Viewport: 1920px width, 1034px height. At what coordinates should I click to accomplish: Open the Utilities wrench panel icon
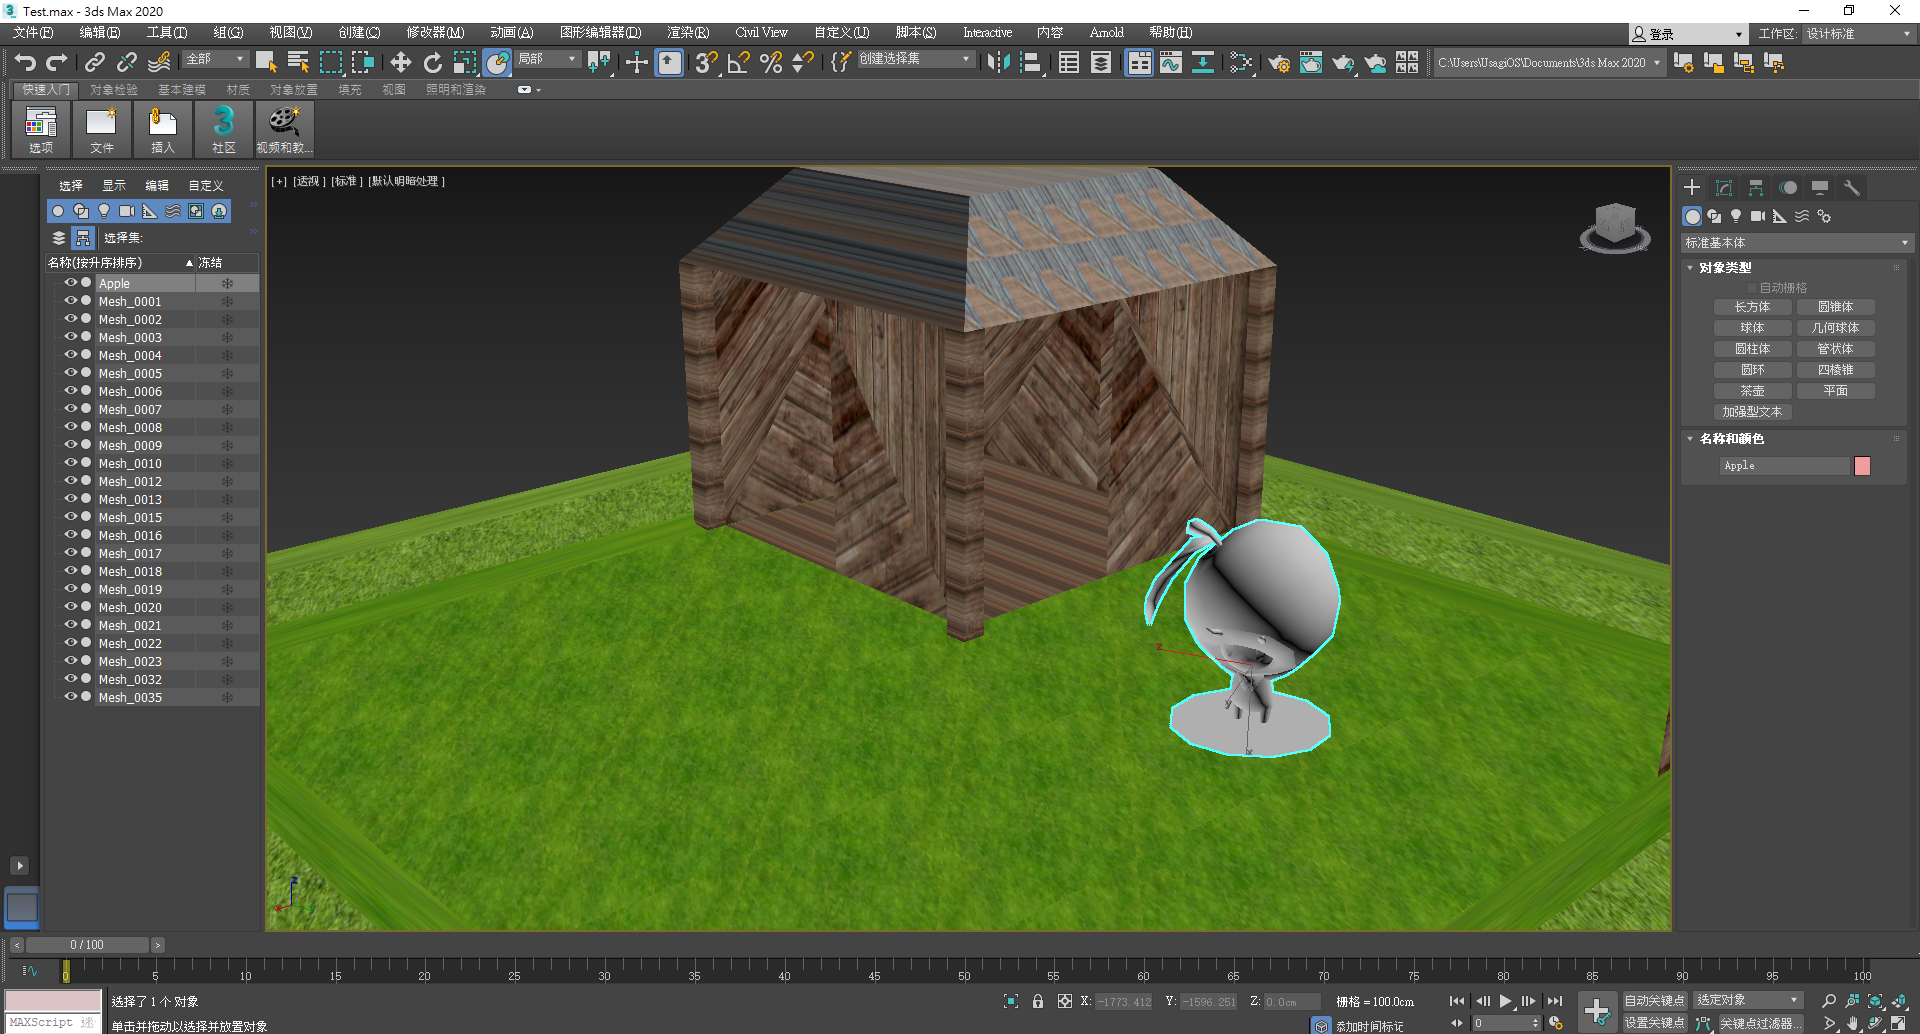[x=1851, y=188]
